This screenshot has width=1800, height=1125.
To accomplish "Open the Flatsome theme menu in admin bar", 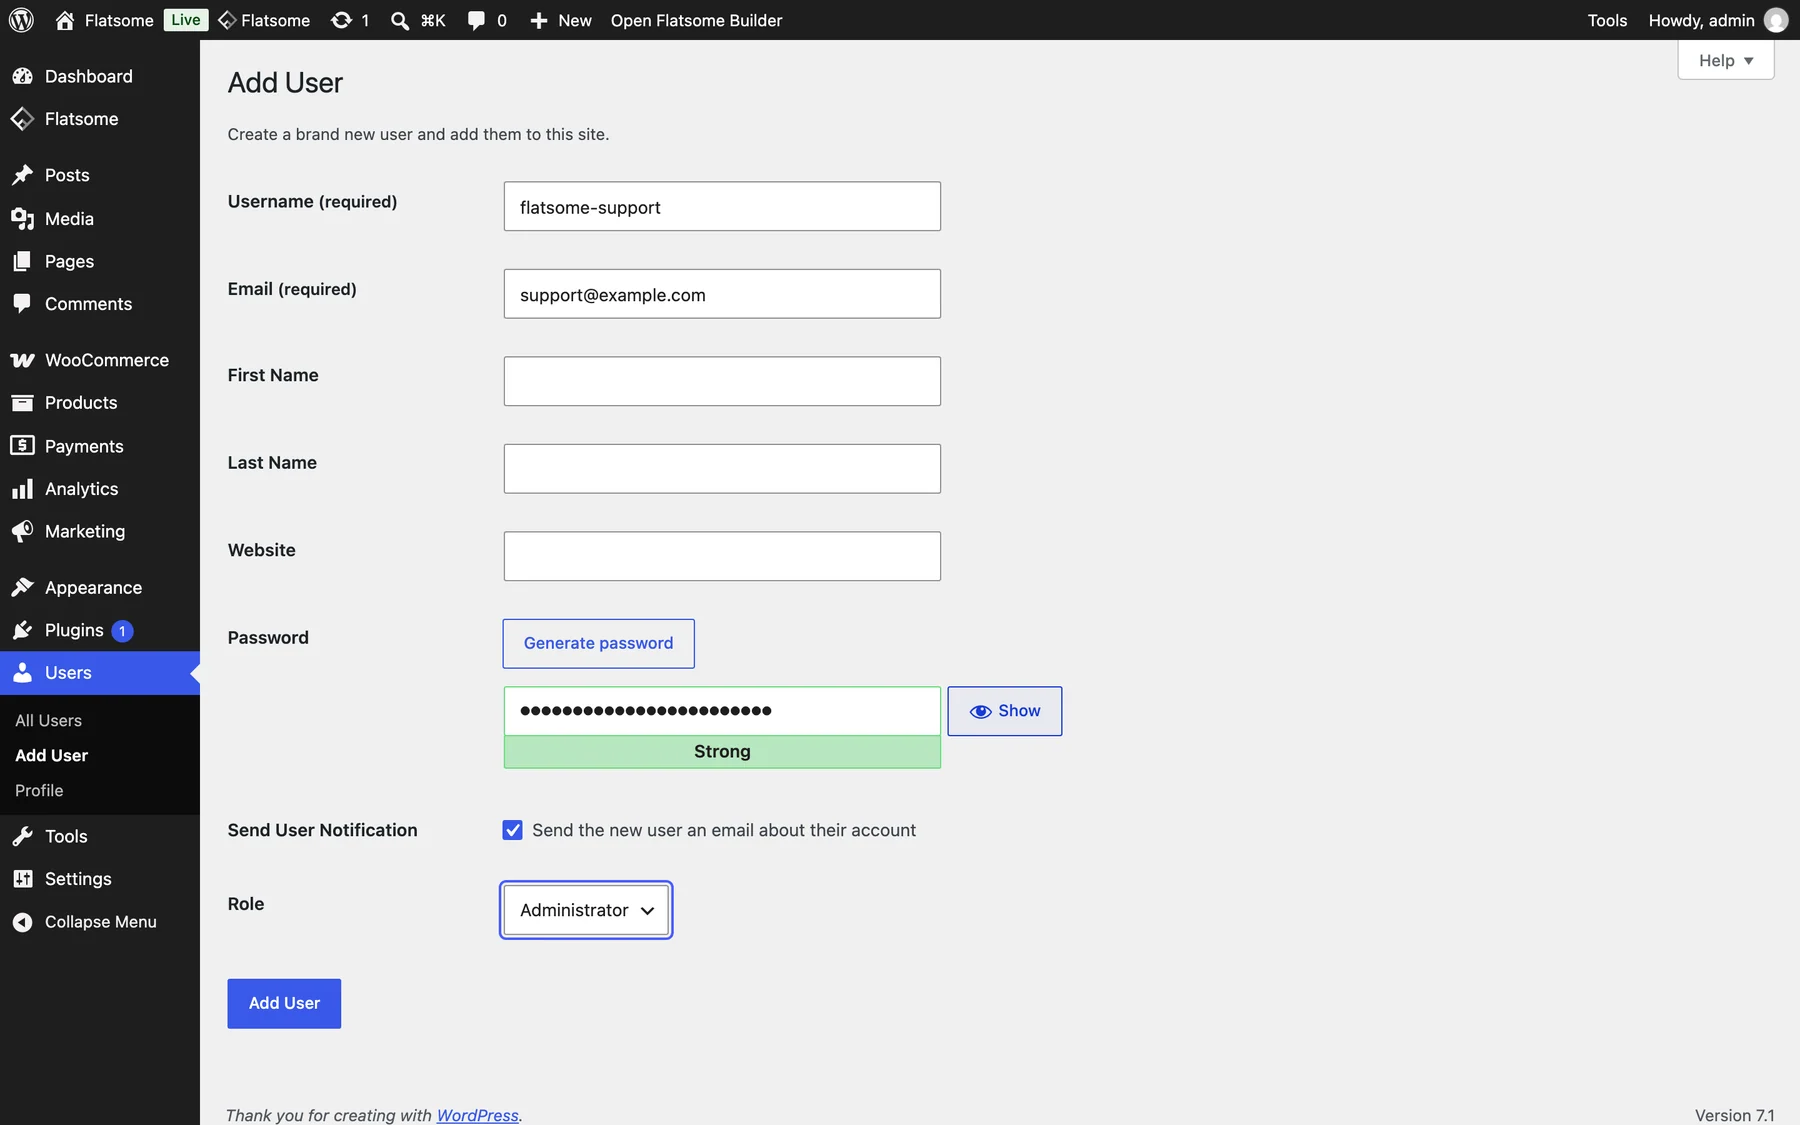I will click(x=264, y=20).
